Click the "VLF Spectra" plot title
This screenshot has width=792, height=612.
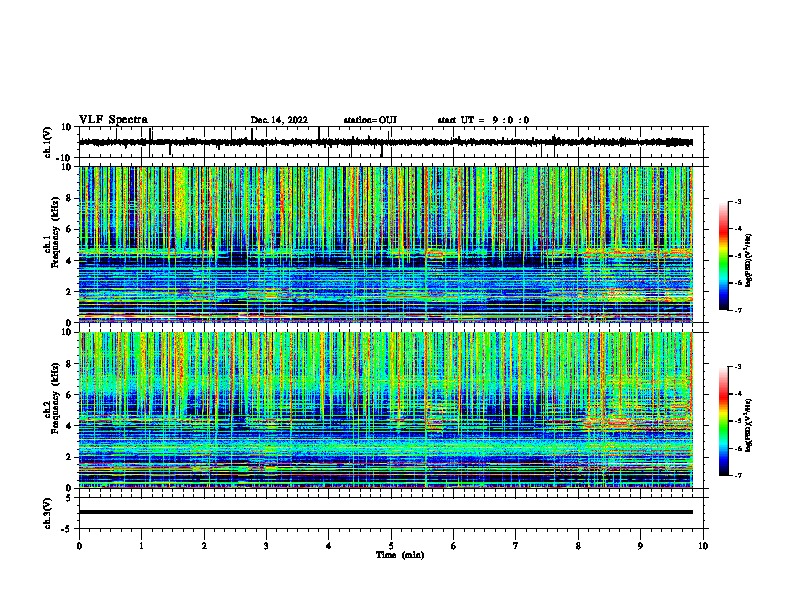click(x=113, y=120)
